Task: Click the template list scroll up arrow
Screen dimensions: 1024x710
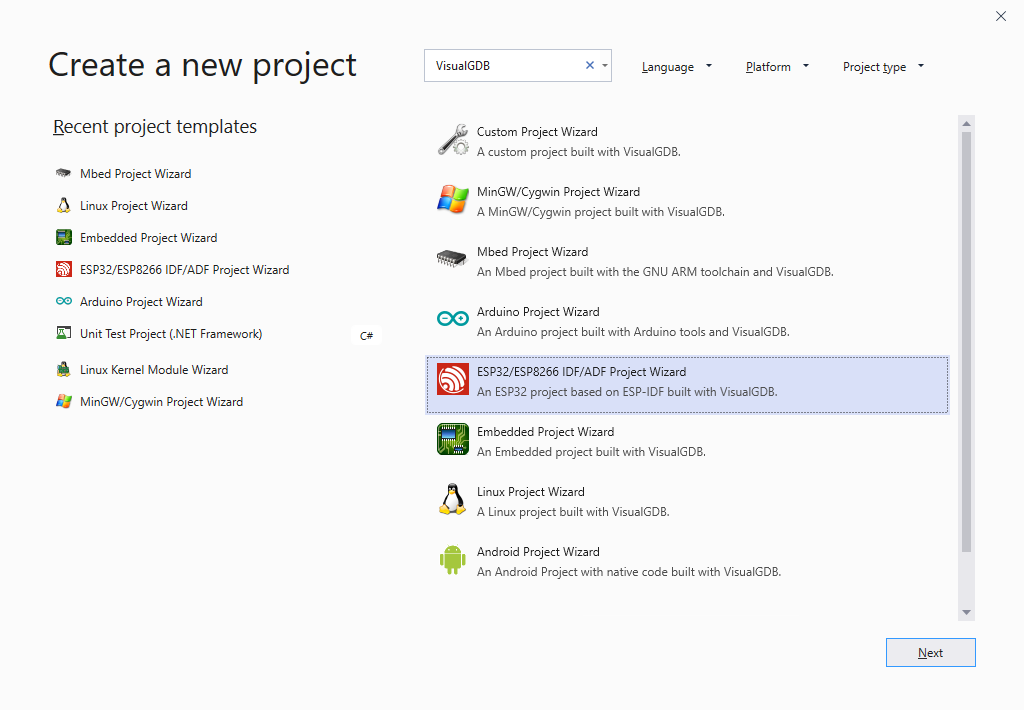Action: [967, 123]
